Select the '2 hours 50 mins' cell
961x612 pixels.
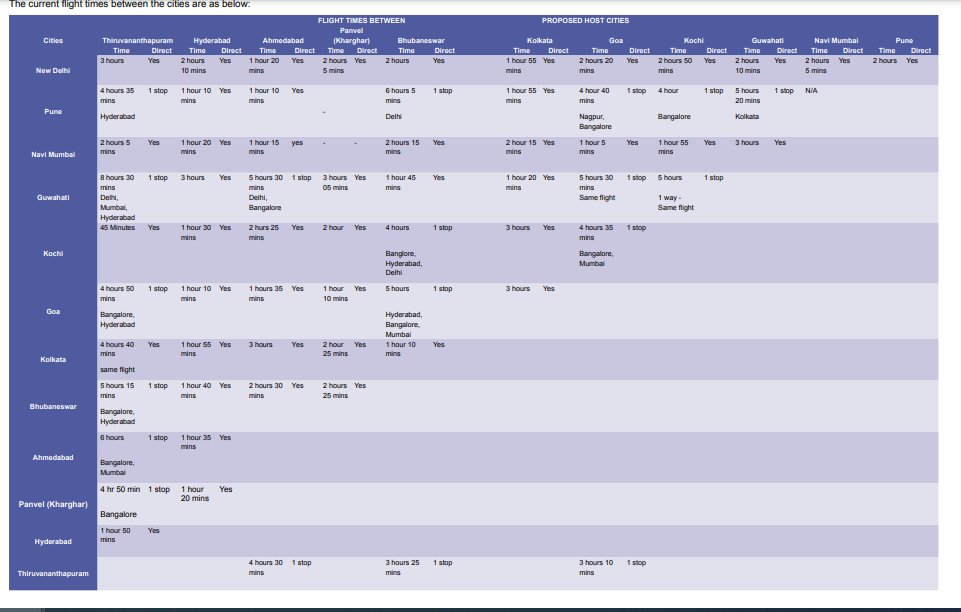point(675,65)
